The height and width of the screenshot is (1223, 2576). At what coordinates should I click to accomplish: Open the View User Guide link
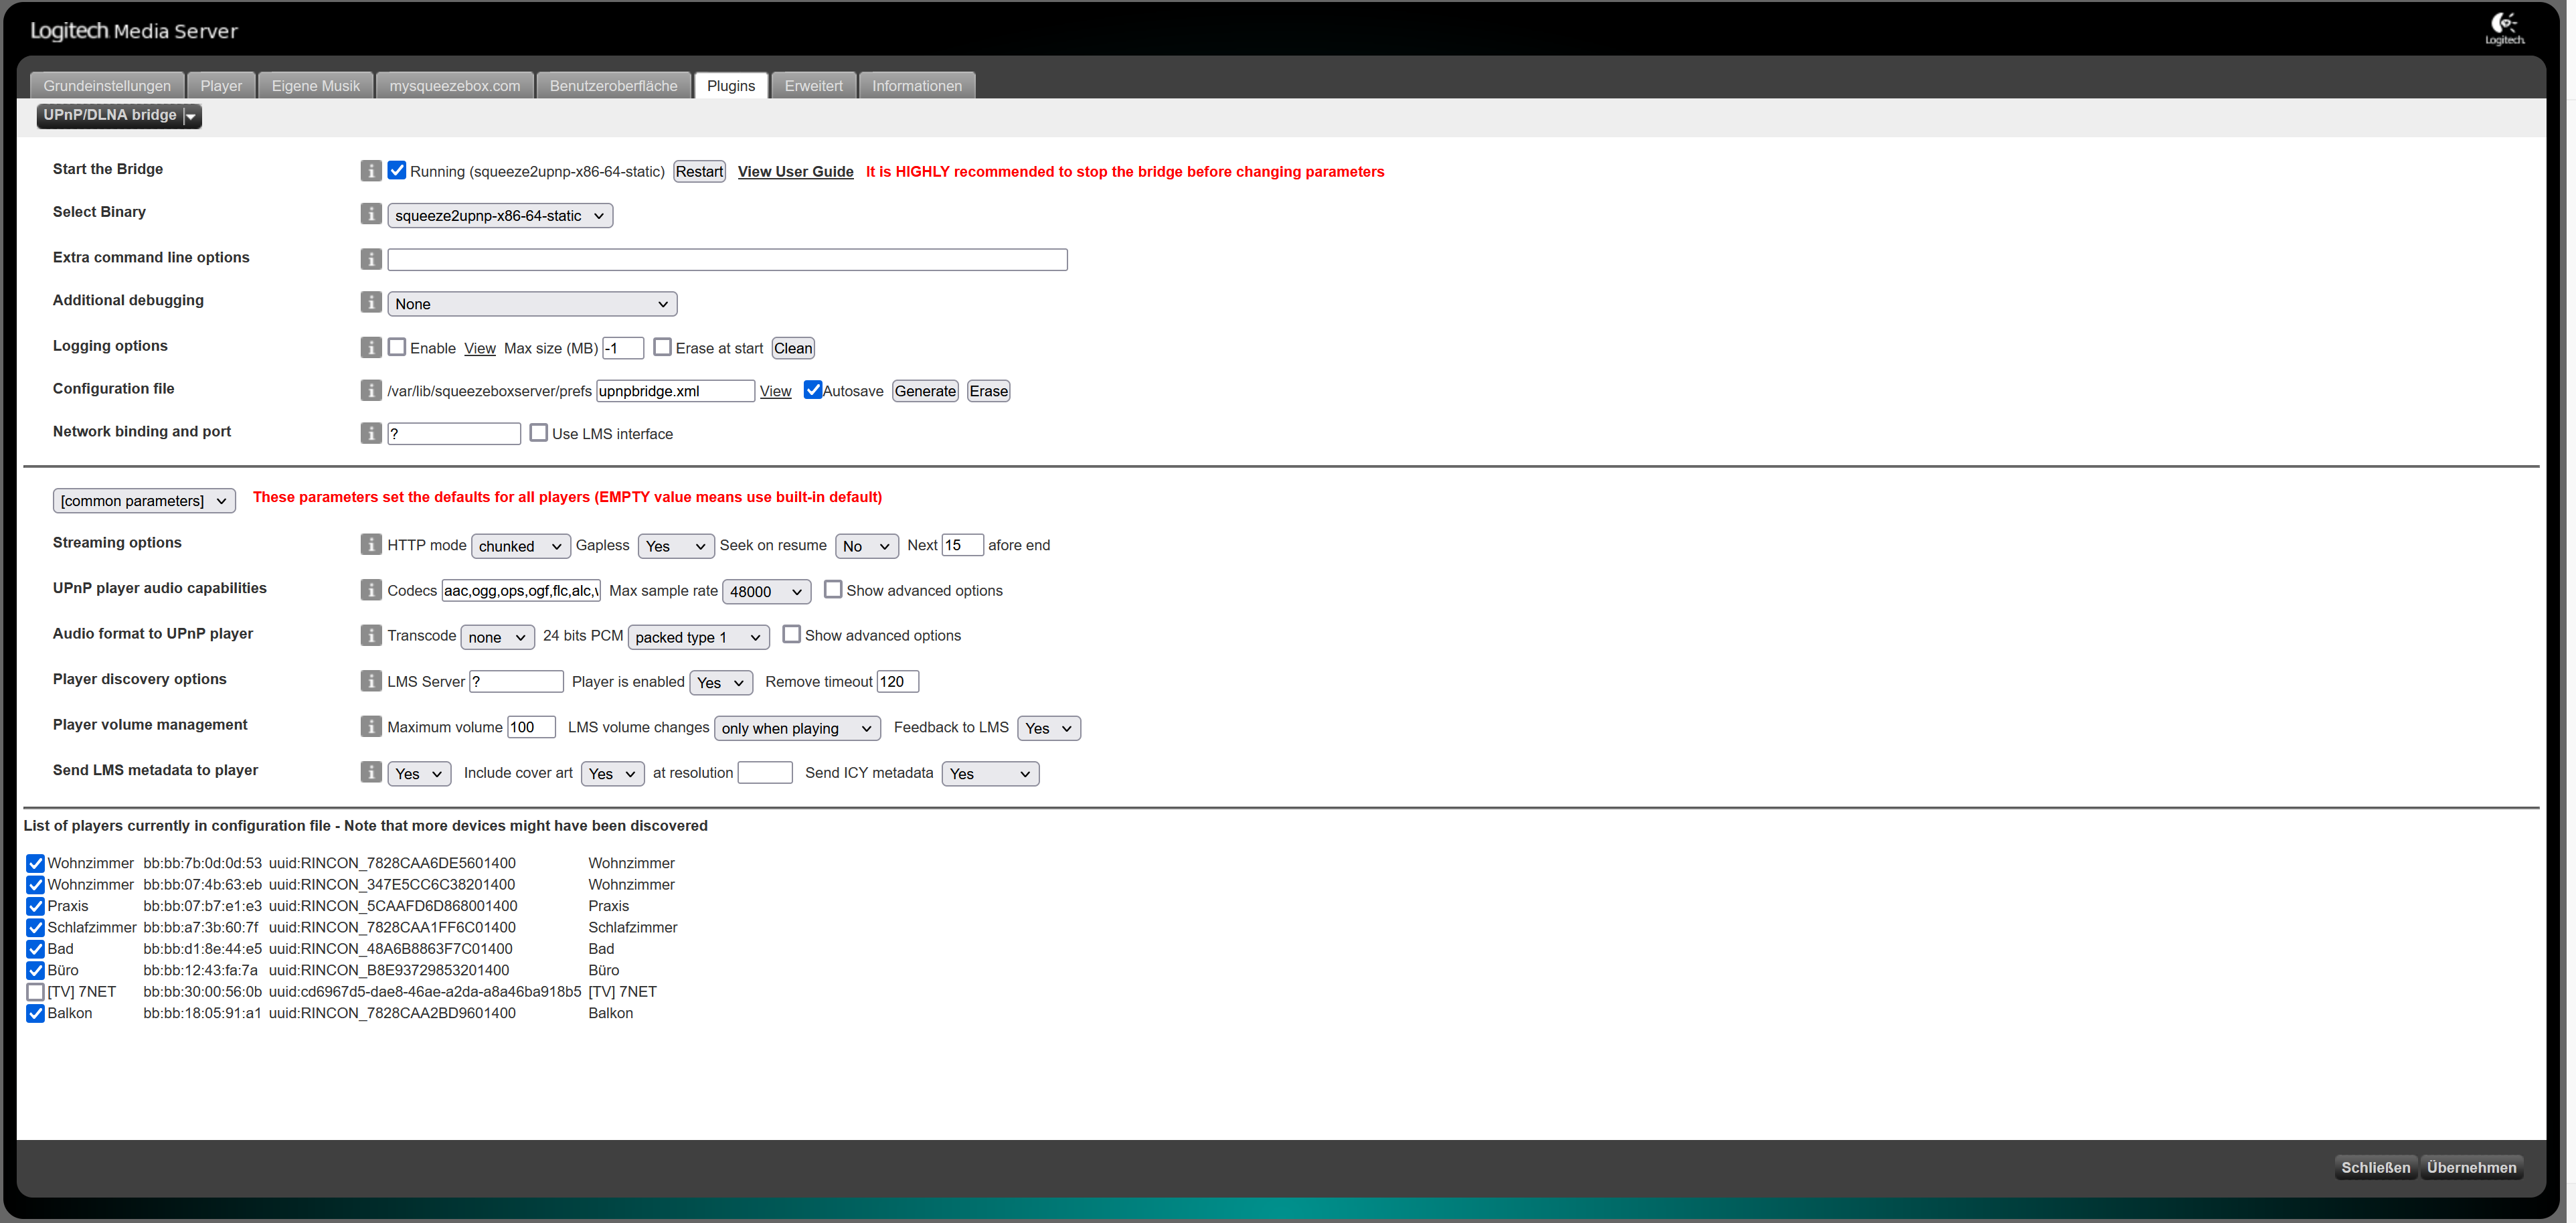(795, 172)
